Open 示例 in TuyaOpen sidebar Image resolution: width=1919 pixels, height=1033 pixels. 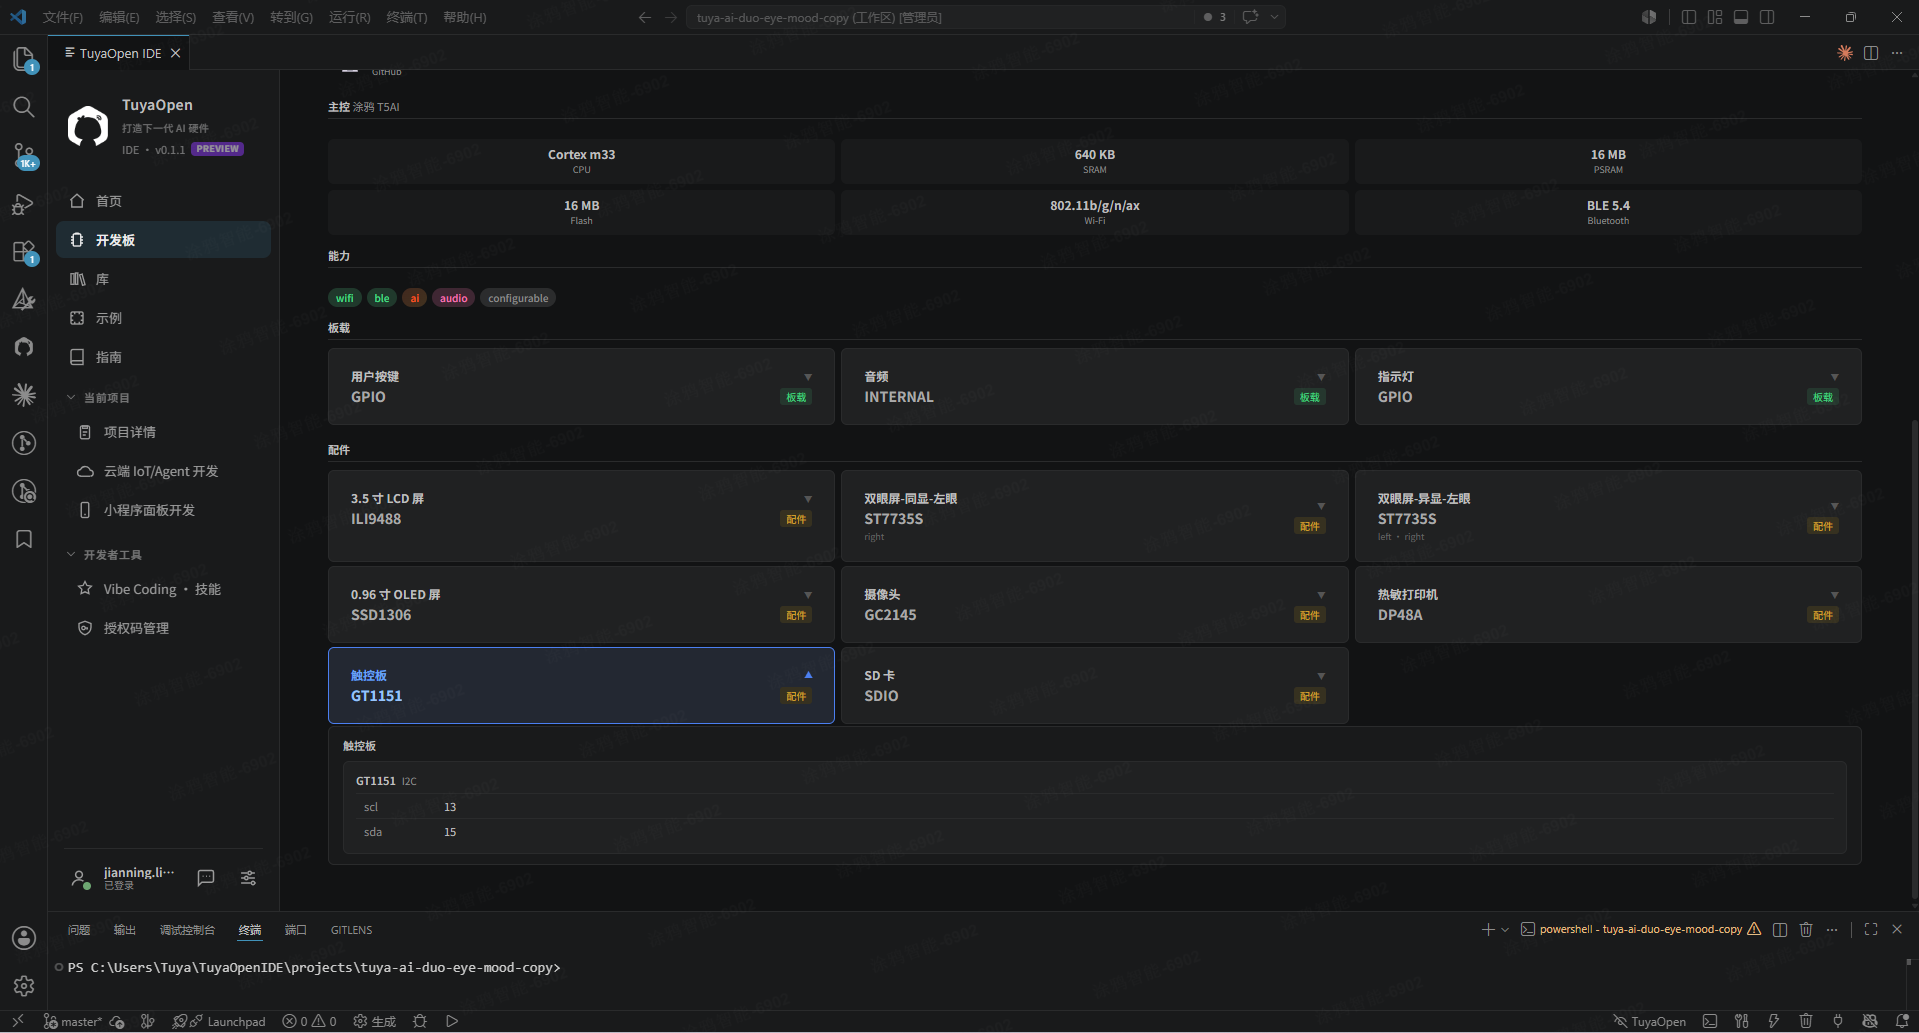(x=164, y=318)
